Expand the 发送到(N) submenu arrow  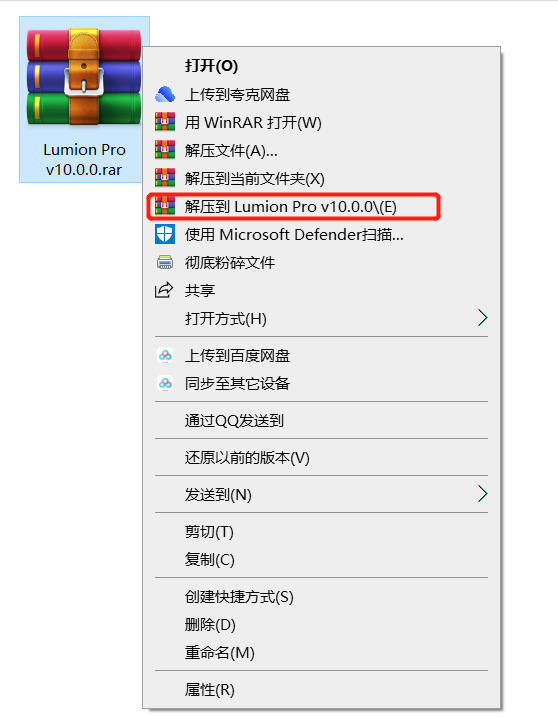click(482, 494)
